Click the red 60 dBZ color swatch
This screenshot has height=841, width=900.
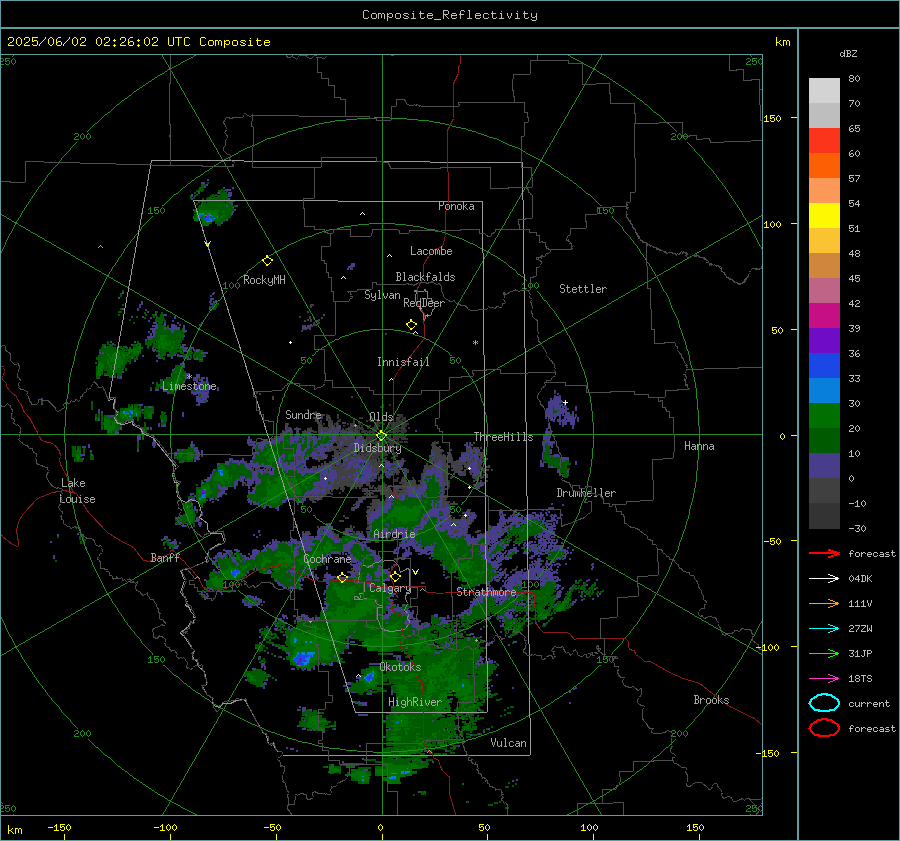(824, 141)
